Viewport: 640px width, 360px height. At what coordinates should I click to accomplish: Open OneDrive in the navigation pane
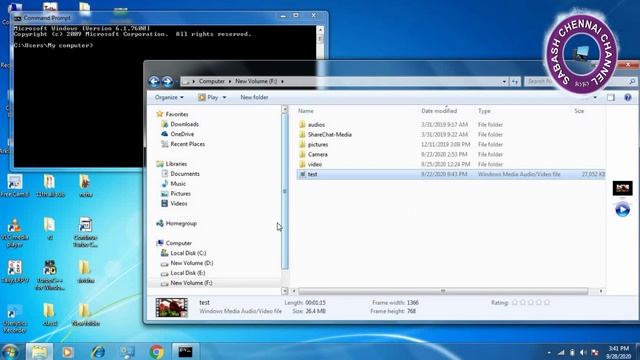(x=182, y=134)
